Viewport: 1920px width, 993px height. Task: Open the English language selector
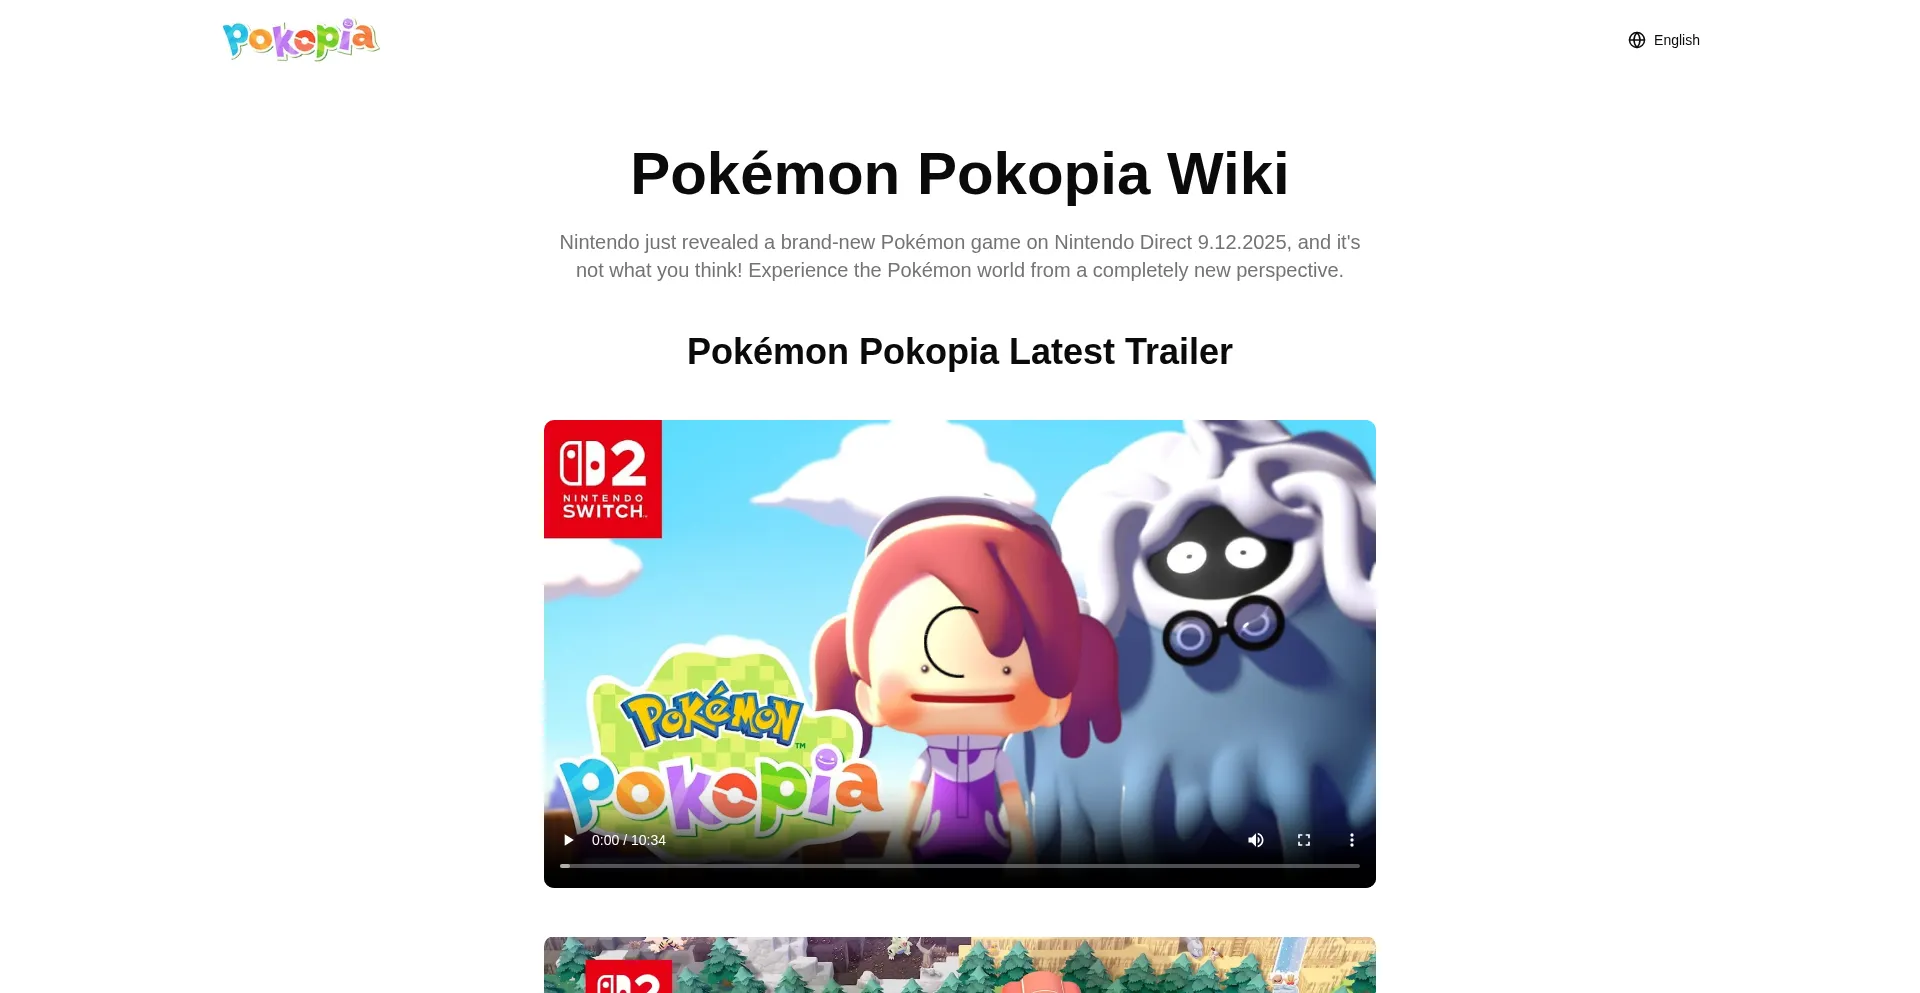tap(1664, 40)
